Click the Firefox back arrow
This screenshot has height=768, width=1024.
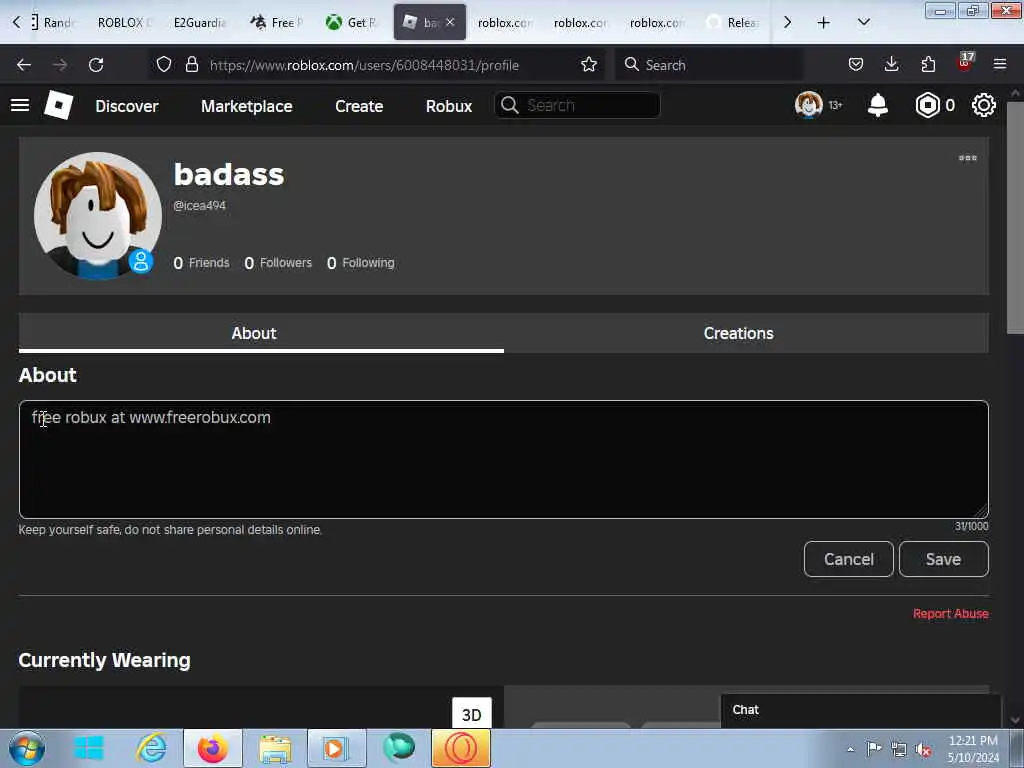pos(24,65)
